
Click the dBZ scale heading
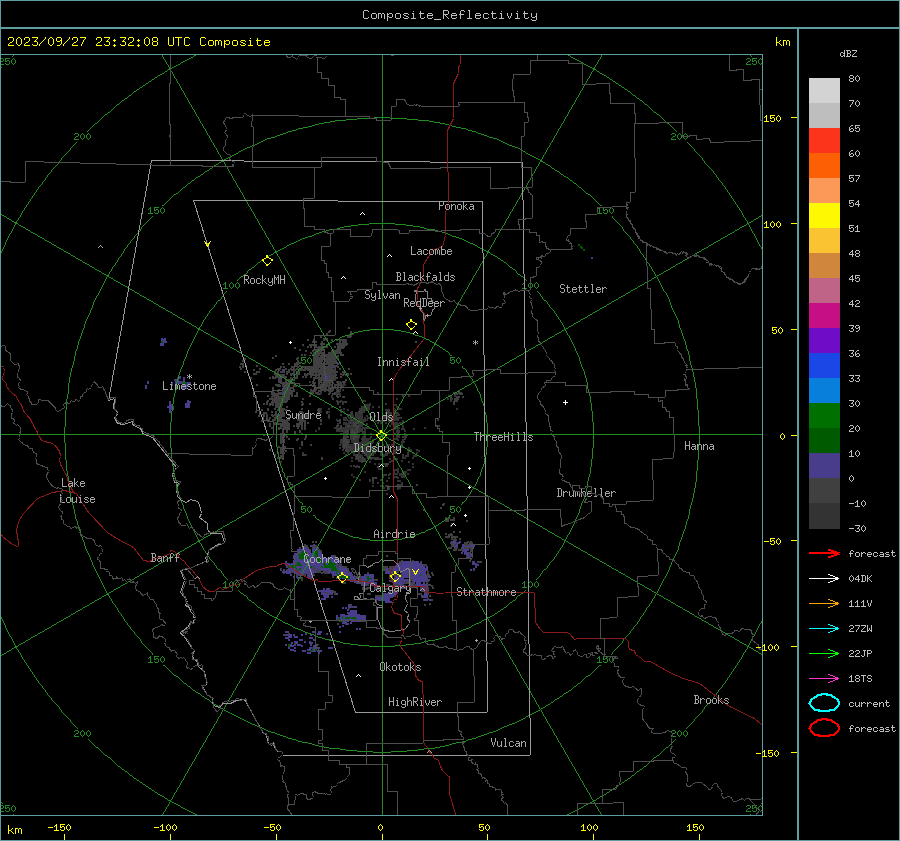(848, 54)
